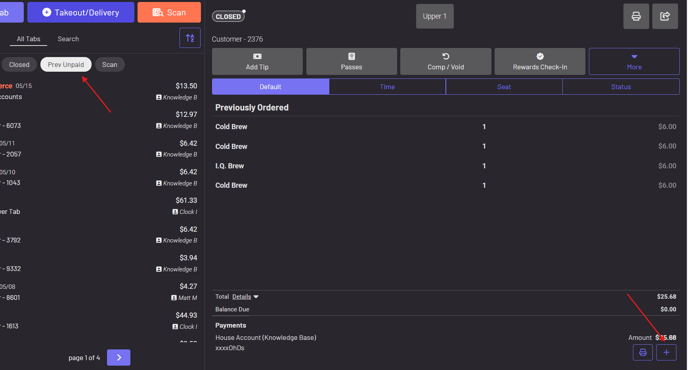Toggle the Scan filter chip
This screenshot has height=370, width=688.
tap(110, 65)
